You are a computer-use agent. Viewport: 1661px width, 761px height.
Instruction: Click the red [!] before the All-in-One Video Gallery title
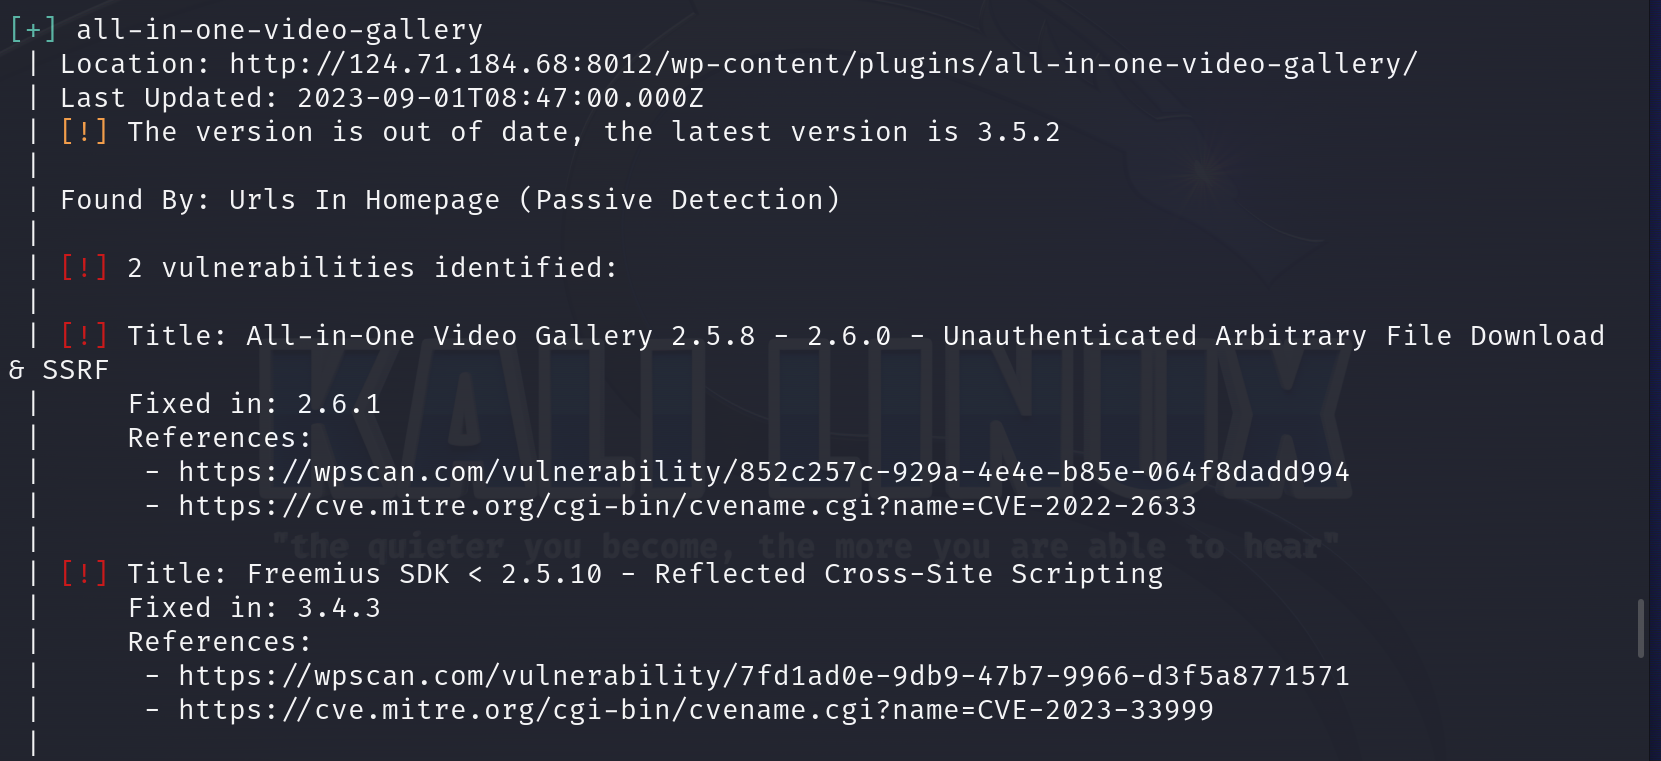pyautogui.click(x=84, y=336)
